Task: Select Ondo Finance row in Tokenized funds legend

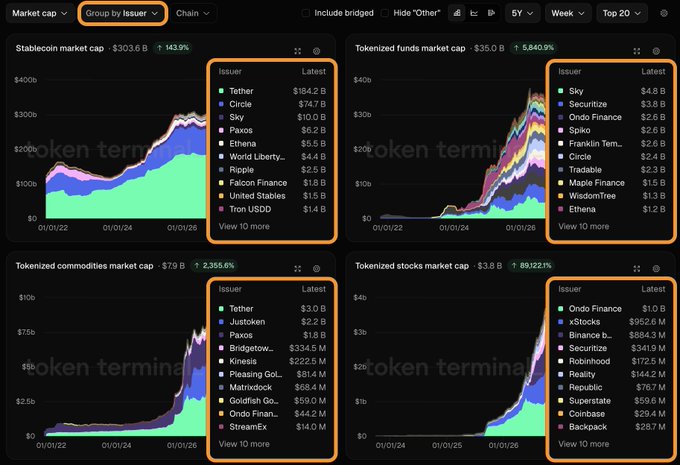Action: [x=611, y=117]
